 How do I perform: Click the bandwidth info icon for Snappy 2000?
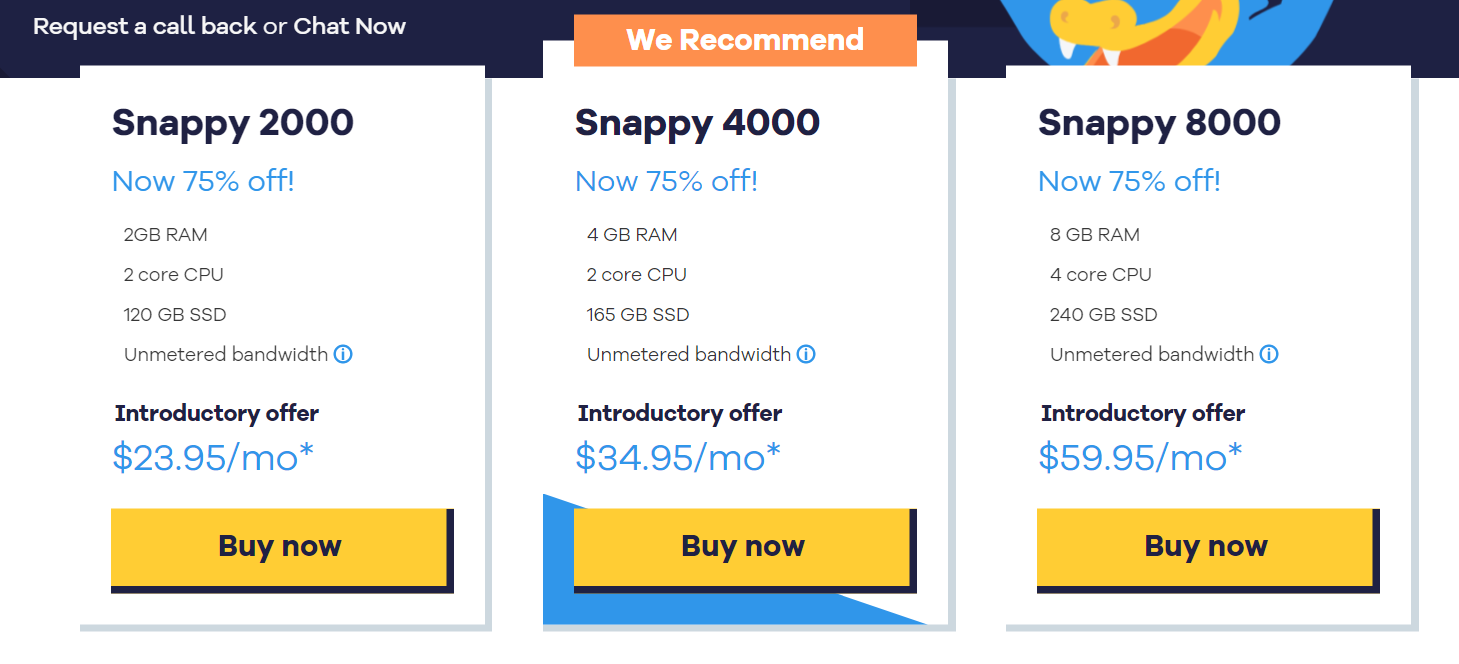click(343, 354)
